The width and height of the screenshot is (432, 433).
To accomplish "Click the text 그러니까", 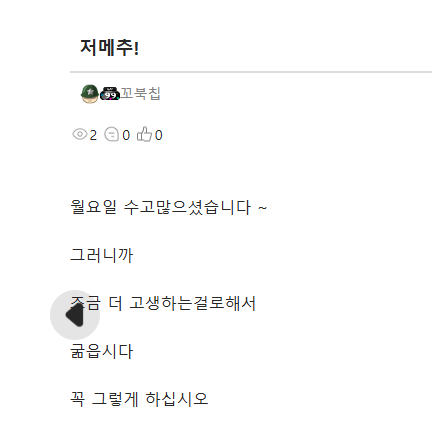I will pyautogui.click(x=102, y=255).
